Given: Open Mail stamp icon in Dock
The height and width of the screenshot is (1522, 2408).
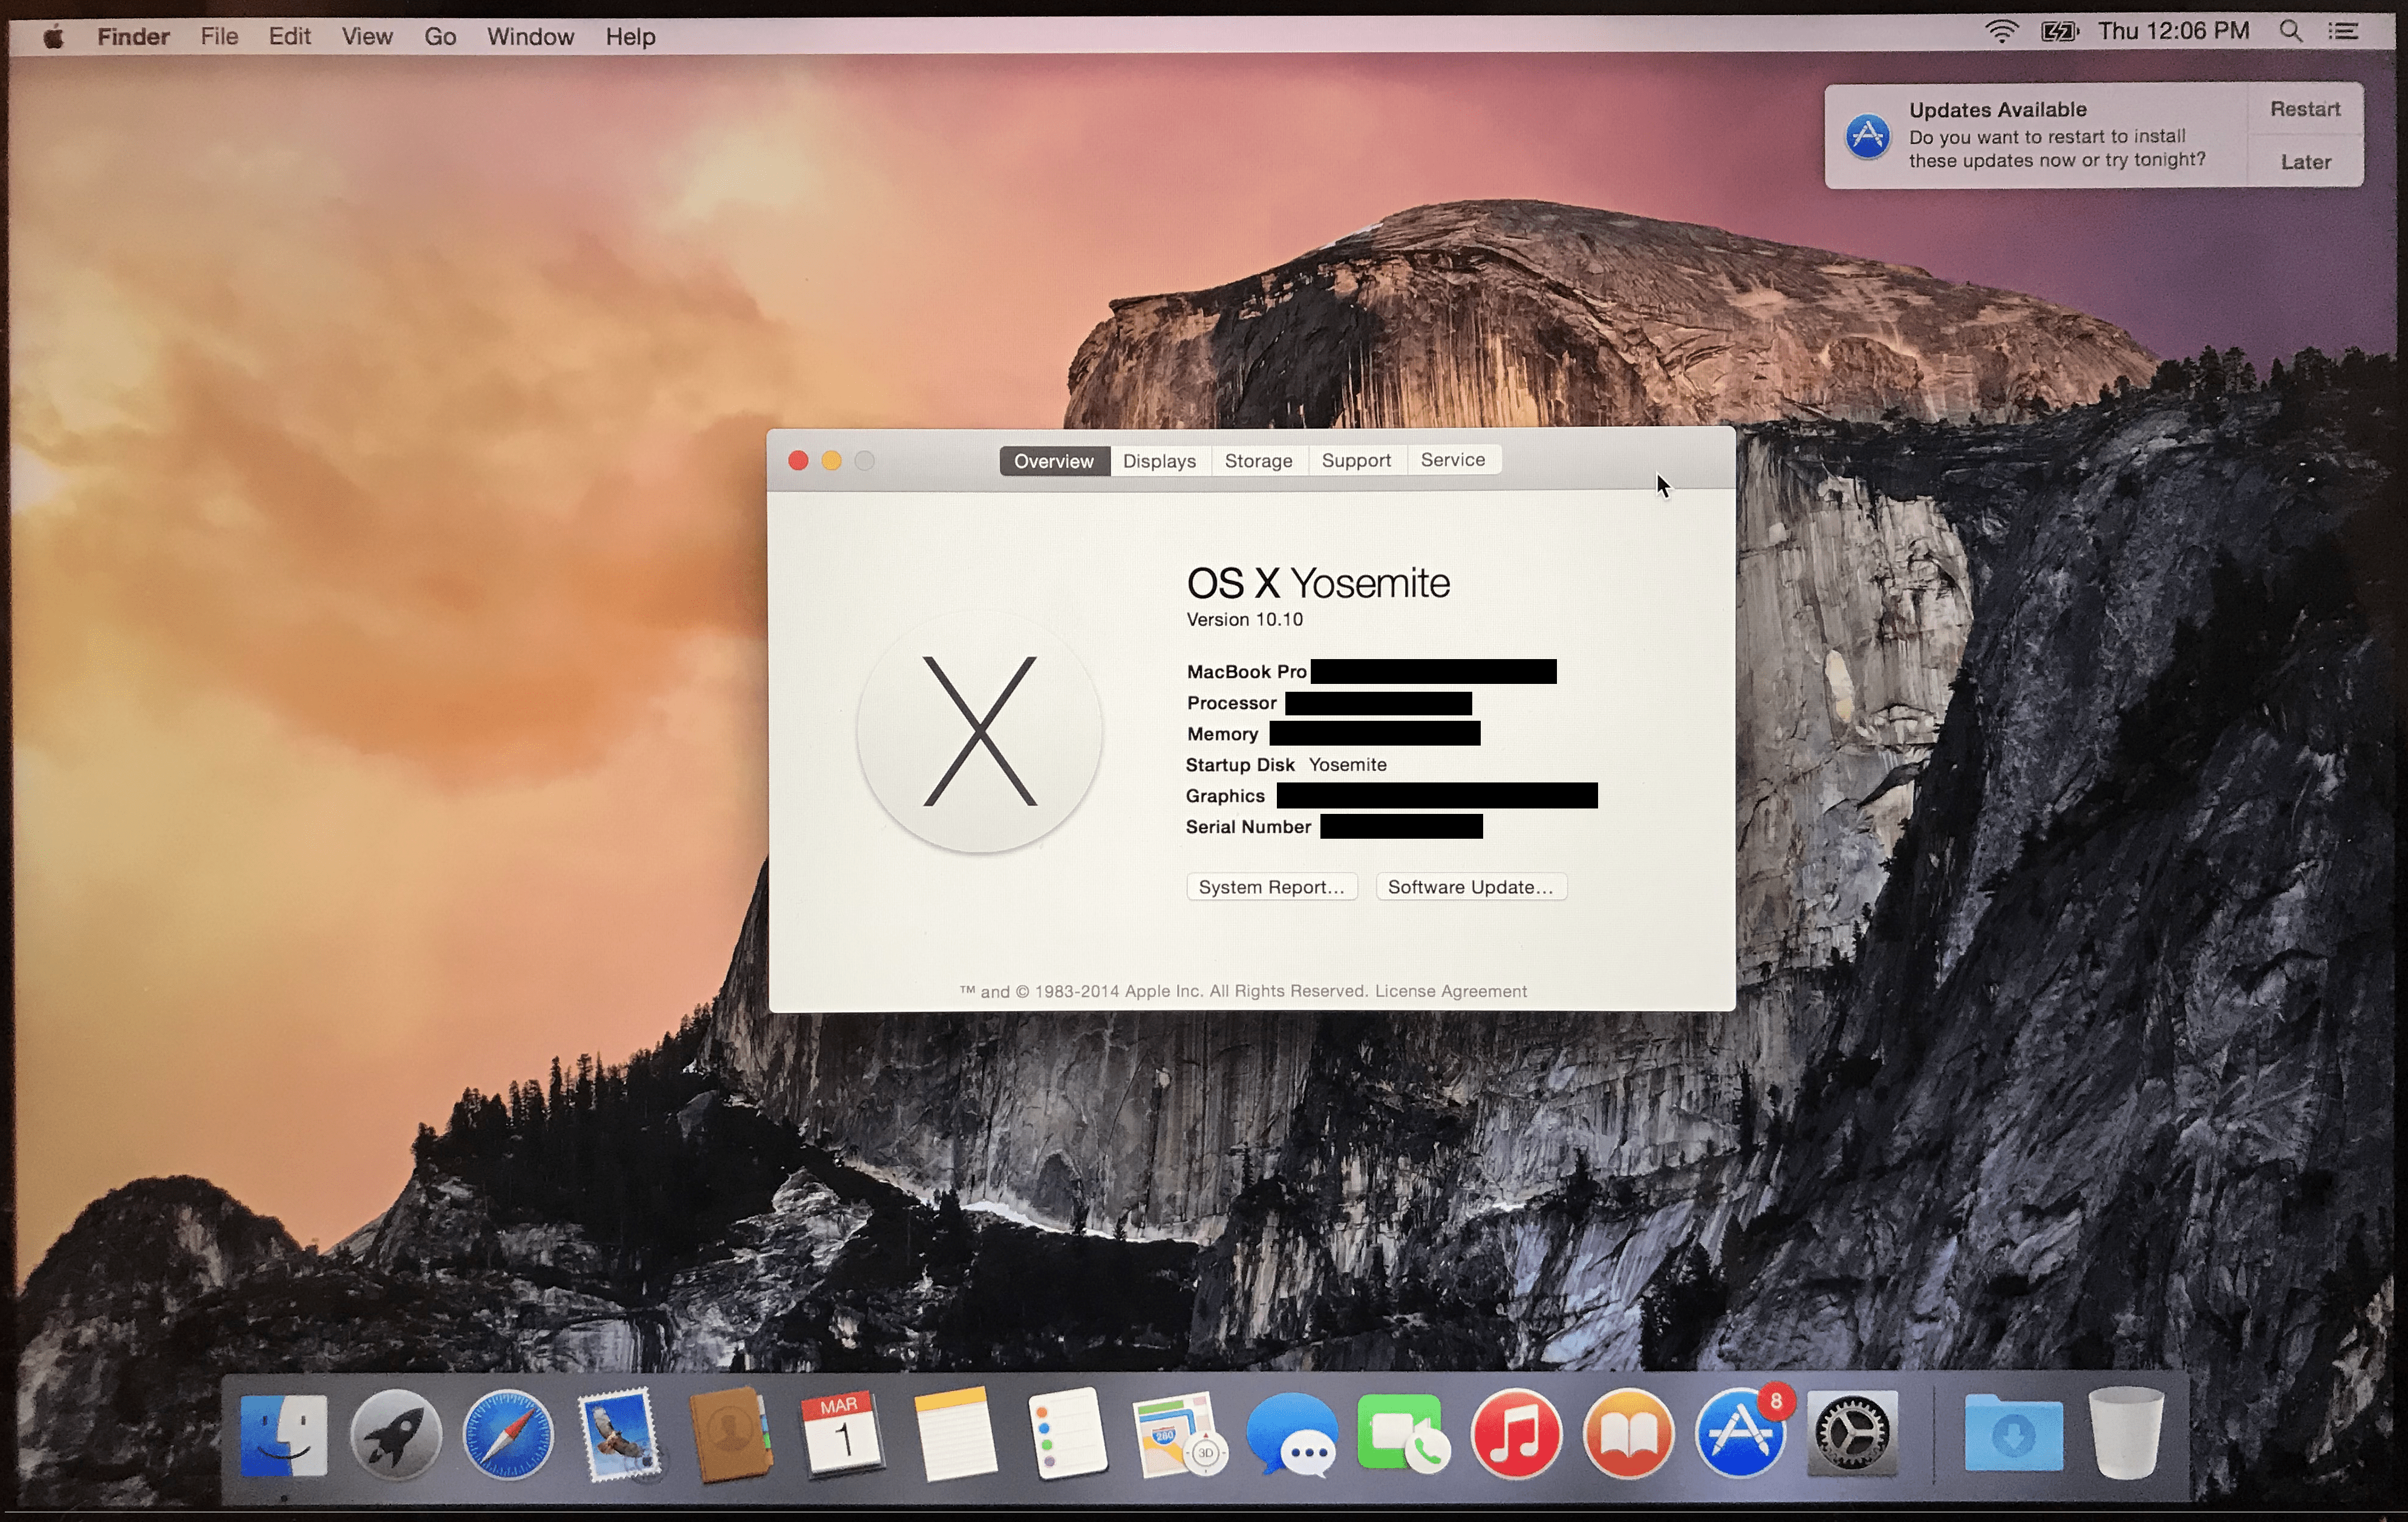Looking at the screenshot, I should 620,1435.
